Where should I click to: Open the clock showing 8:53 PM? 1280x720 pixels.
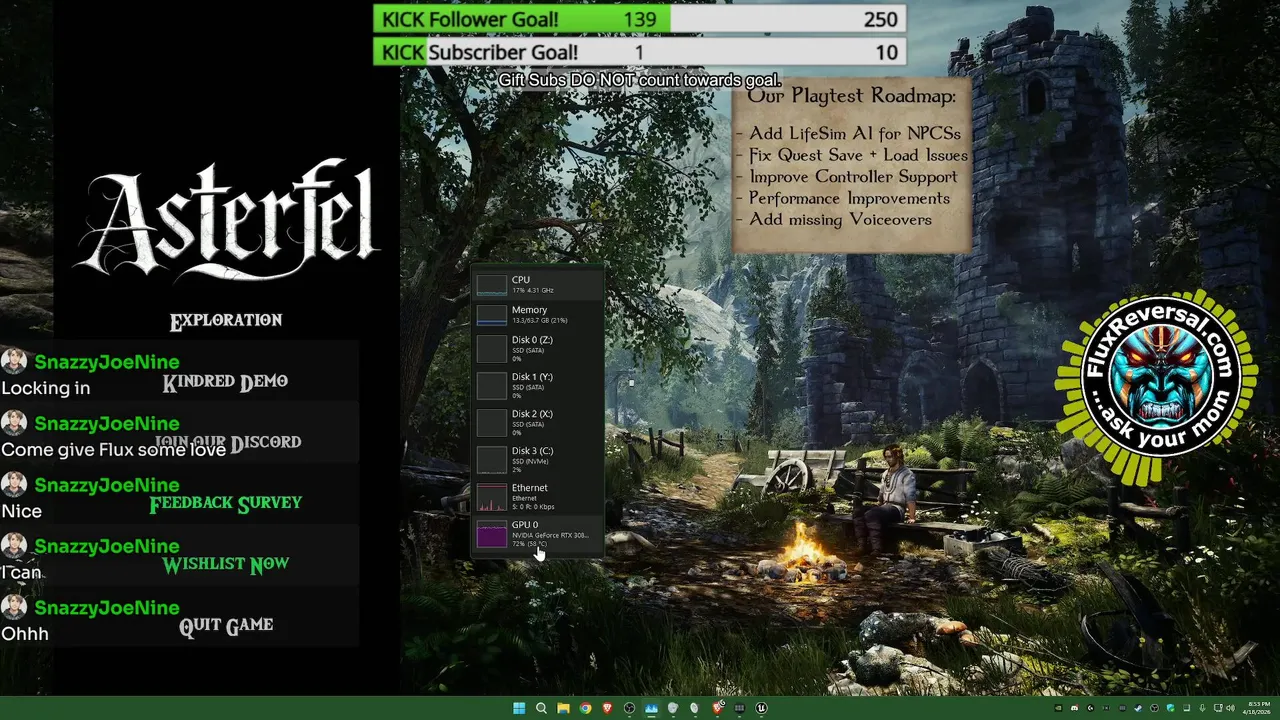[x=1257, y=708]
